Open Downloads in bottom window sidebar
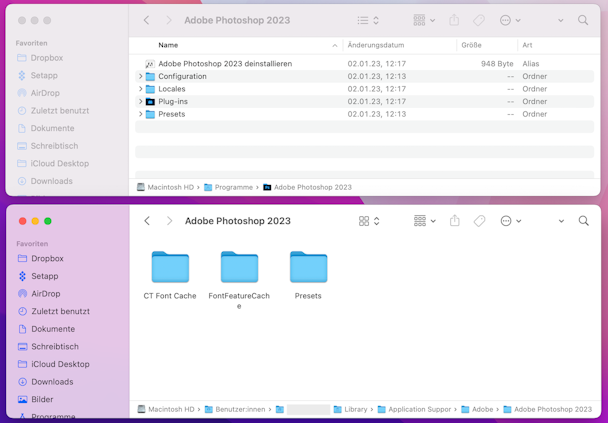The height and width of the screenshot is (423, 608). click(x=45, y=382)
